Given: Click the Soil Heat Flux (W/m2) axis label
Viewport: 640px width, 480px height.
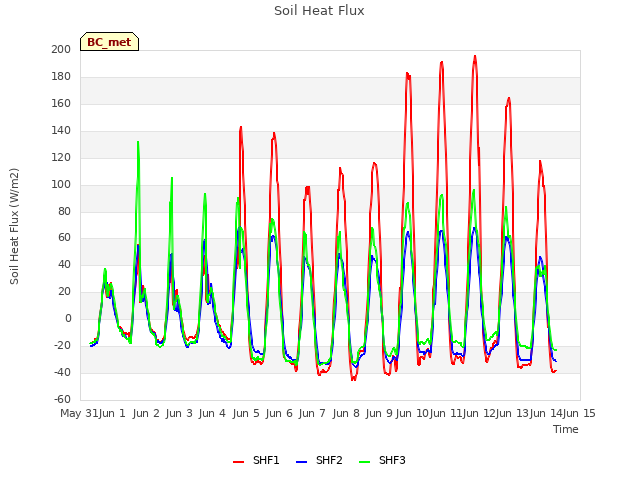Looking at the screenshot, I should coord(15,226).
